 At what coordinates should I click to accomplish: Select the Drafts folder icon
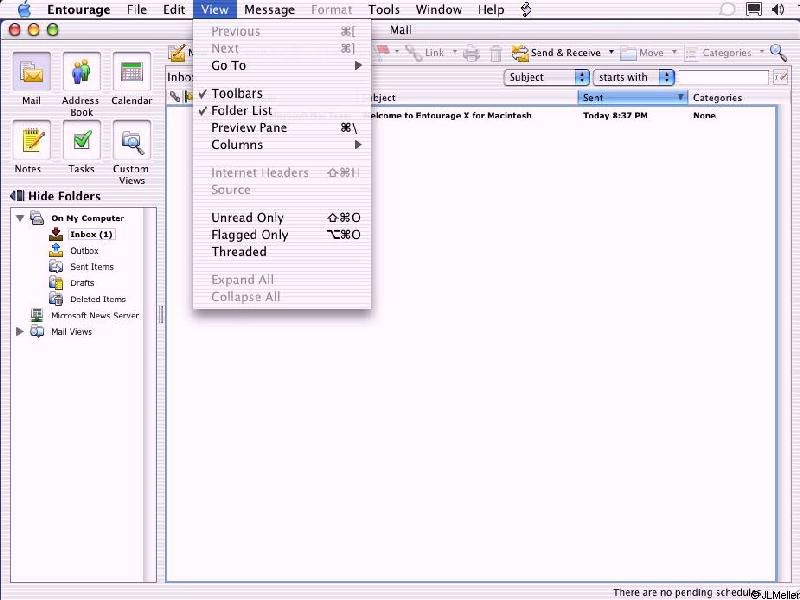[56, 283]
